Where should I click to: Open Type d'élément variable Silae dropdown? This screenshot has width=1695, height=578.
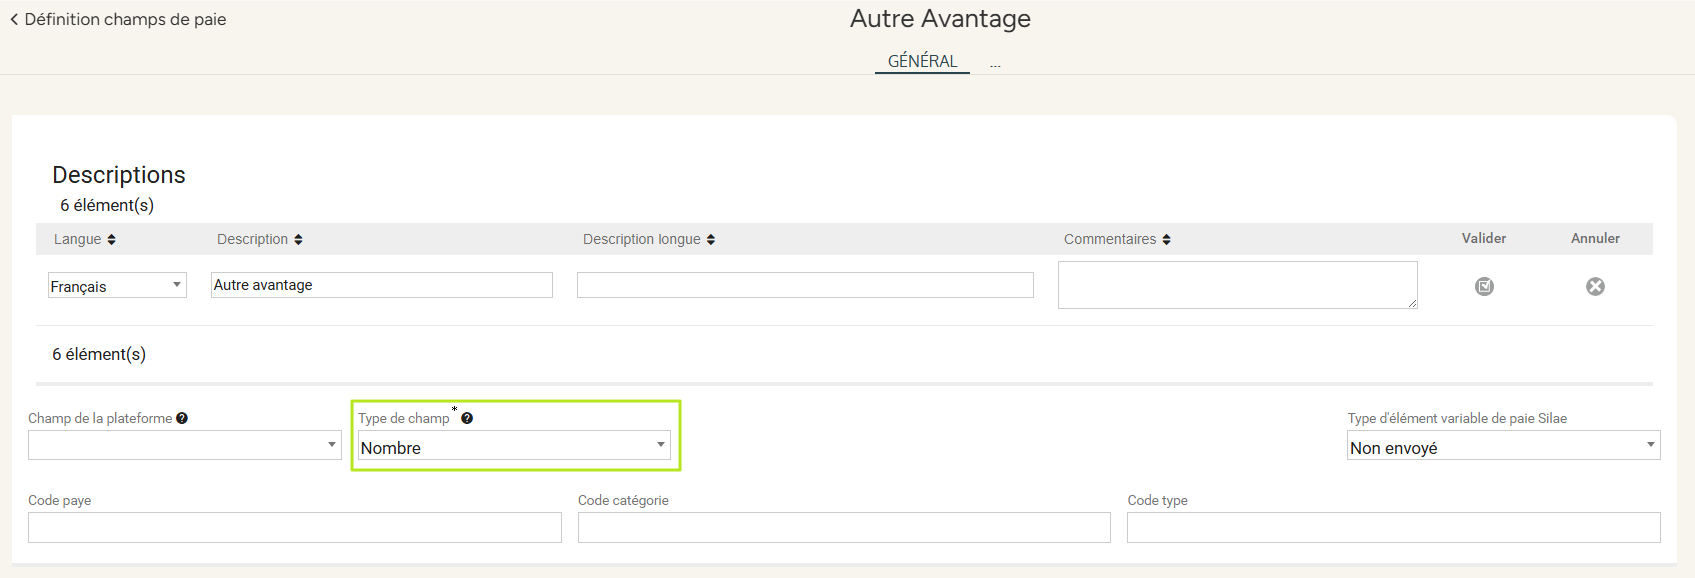tap(1503, 447)
